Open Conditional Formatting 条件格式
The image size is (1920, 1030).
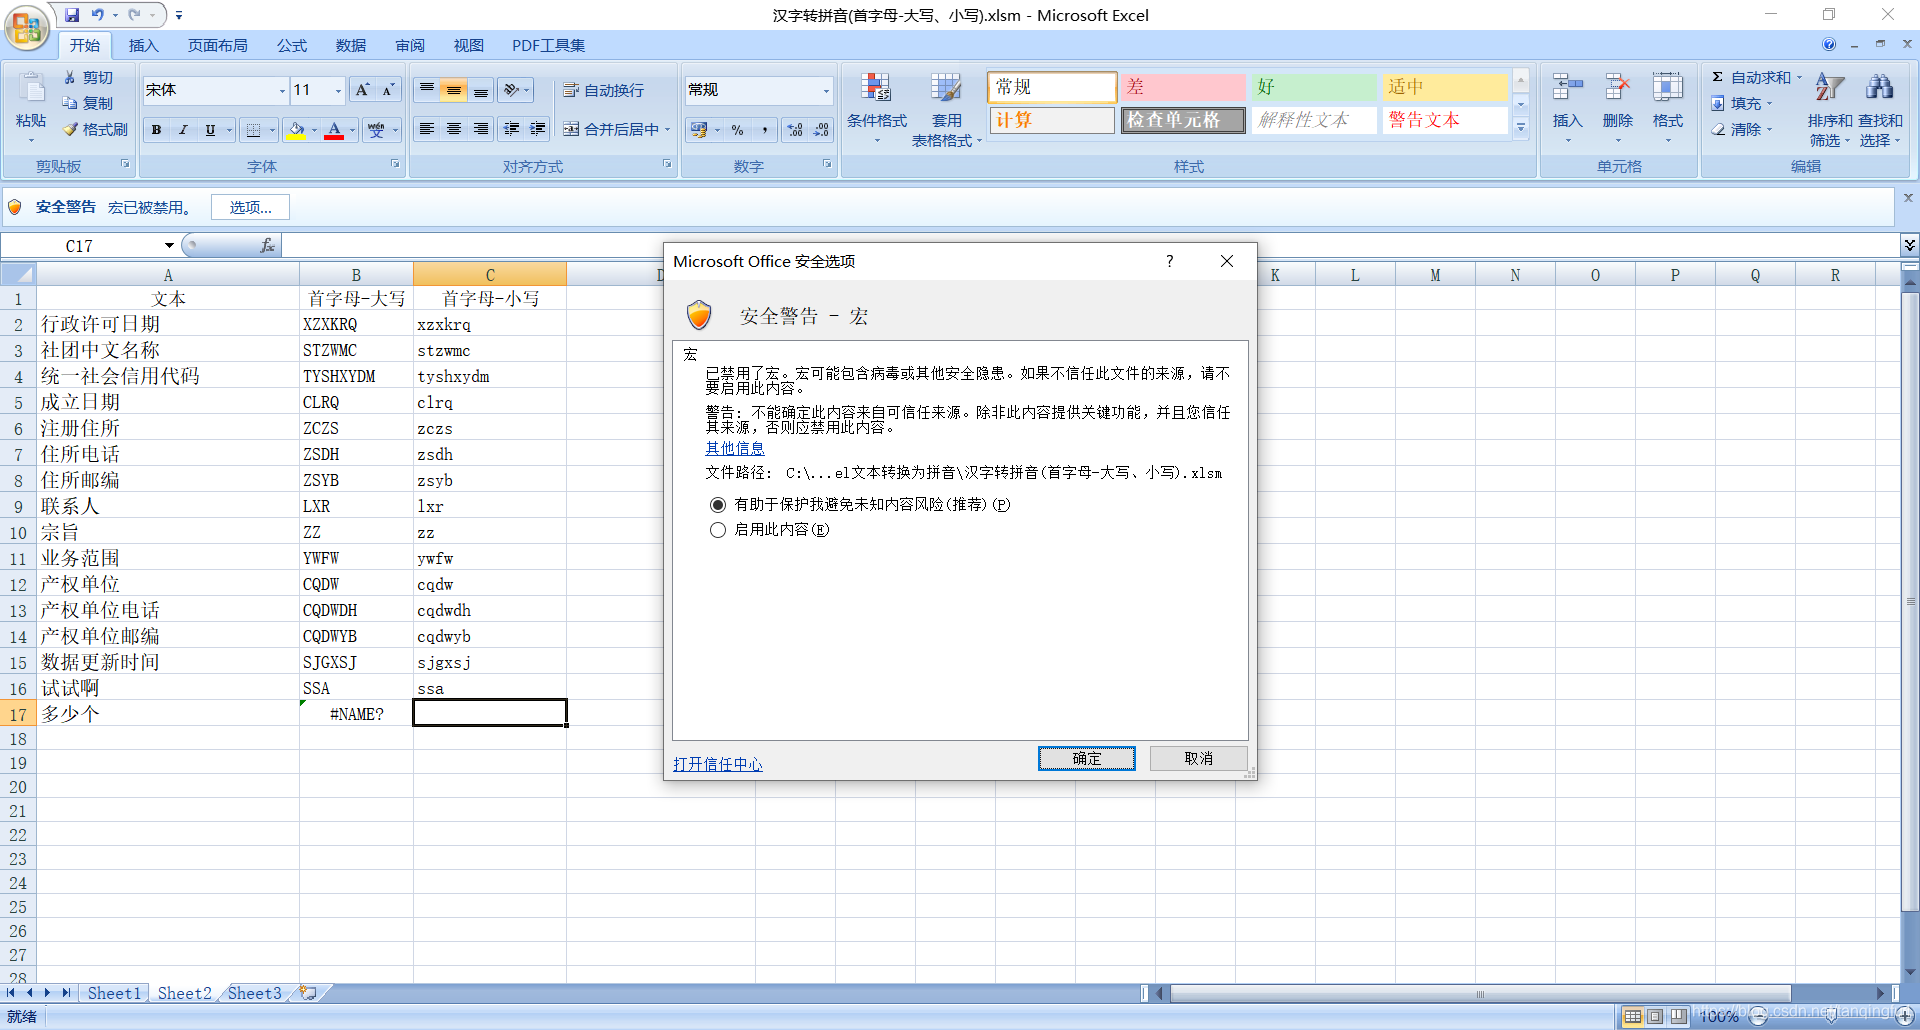pyautogui.click(x=877, y=108)
